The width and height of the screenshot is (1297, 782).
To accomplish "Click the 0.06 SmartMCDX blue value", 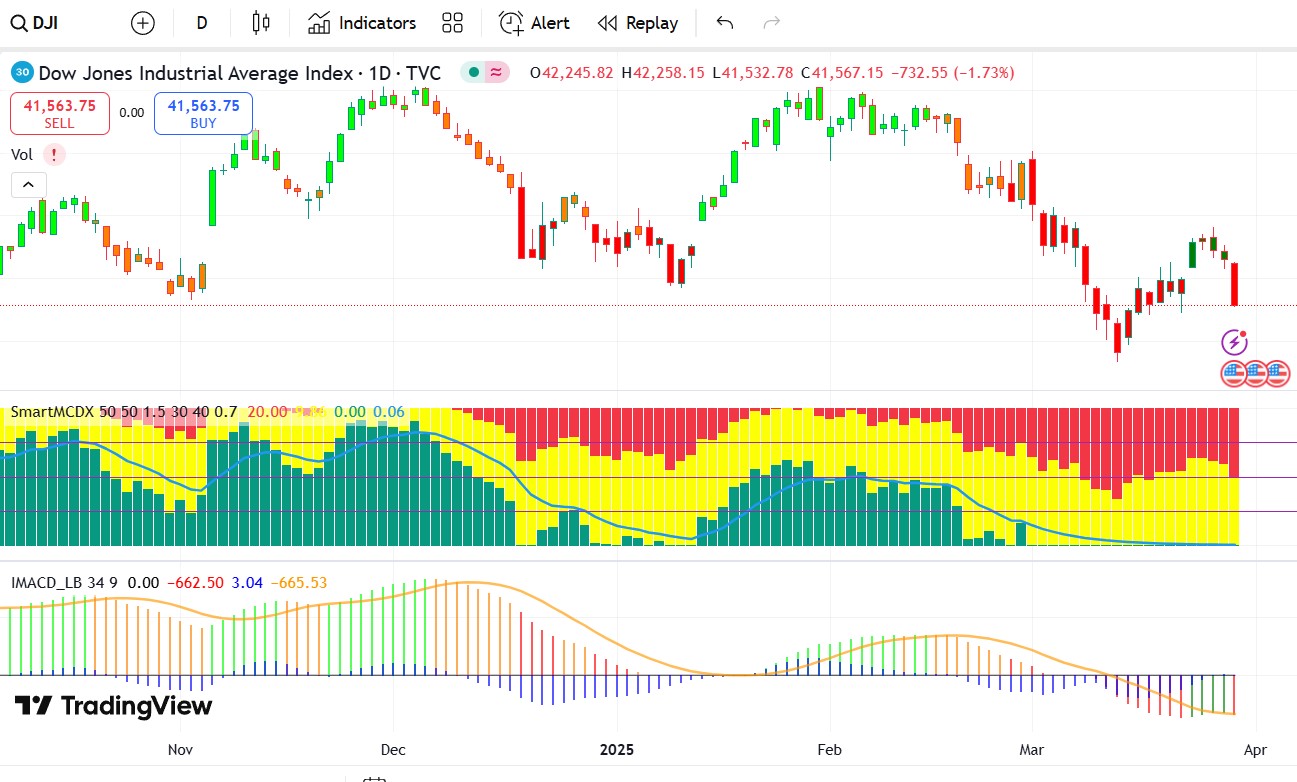I will (x=389, y=412).
